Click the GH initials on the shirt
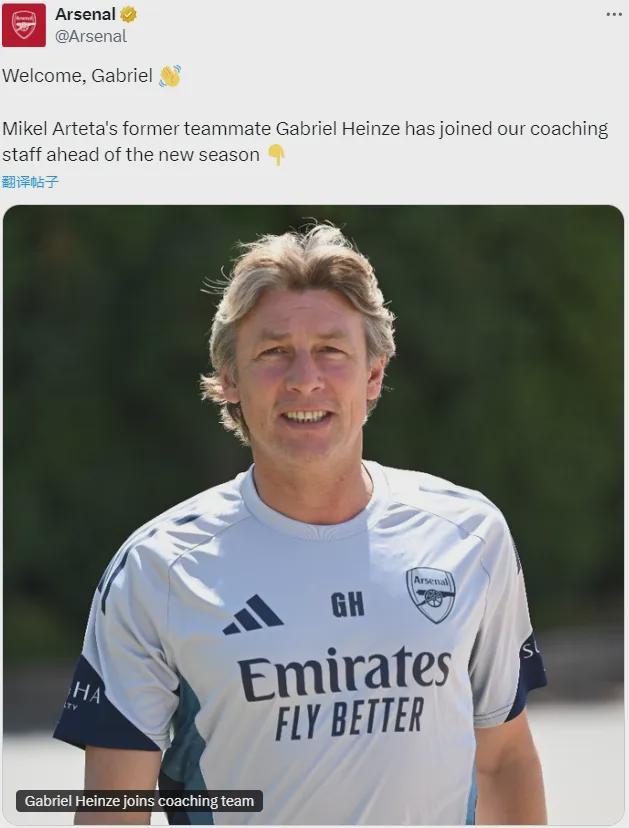 [x=348, y=605]
